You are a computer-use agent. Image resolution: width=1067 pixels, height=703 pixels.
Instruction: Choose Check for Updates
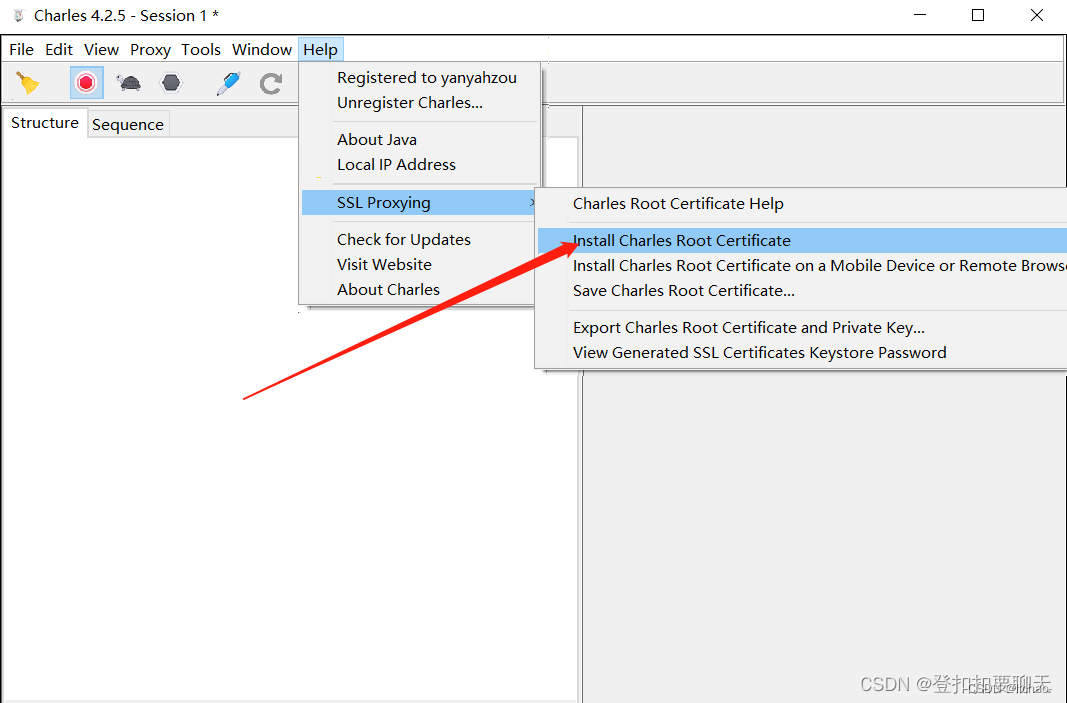(420, 240)
